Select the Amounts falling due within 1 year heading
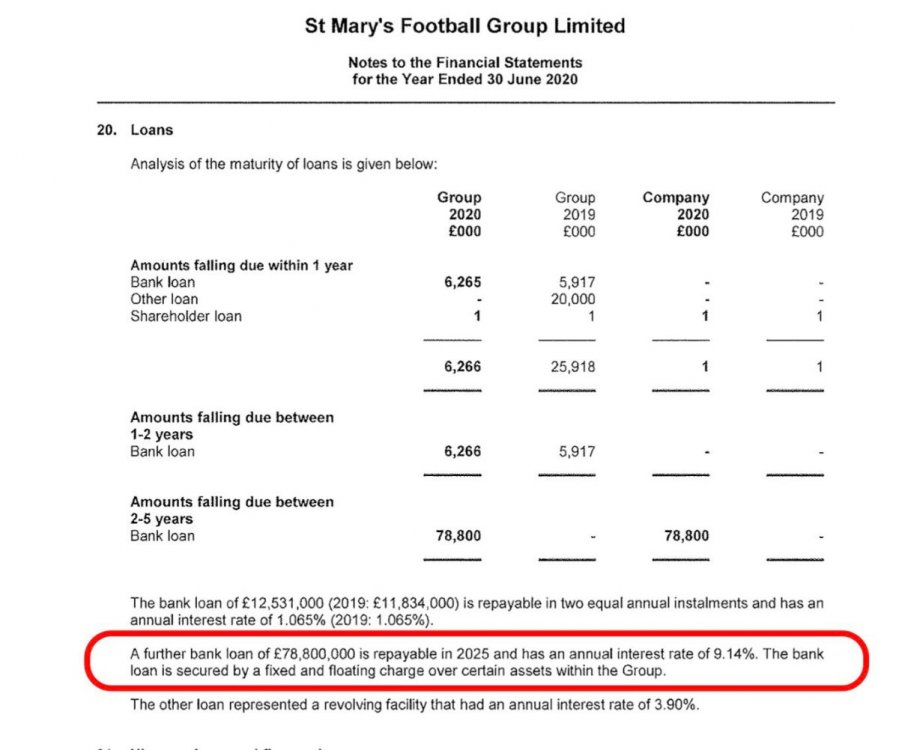 (x=241, y=265)
